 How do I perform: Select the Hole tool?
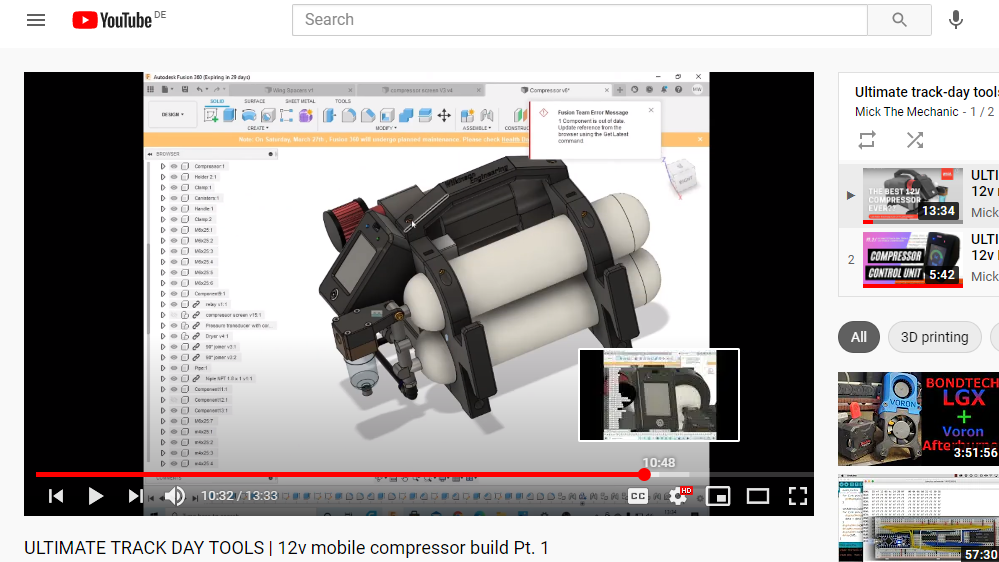[268, 115]
